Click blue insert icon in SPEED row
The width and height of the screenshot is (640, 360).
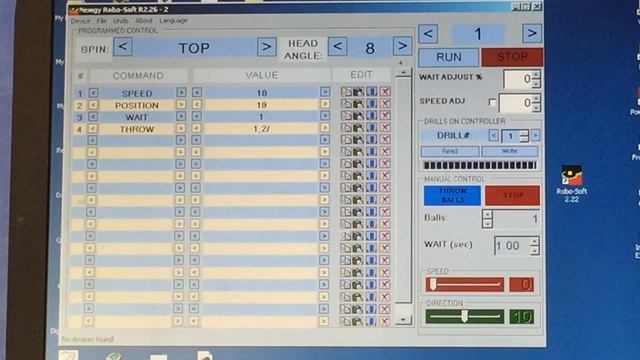[371, 92]
